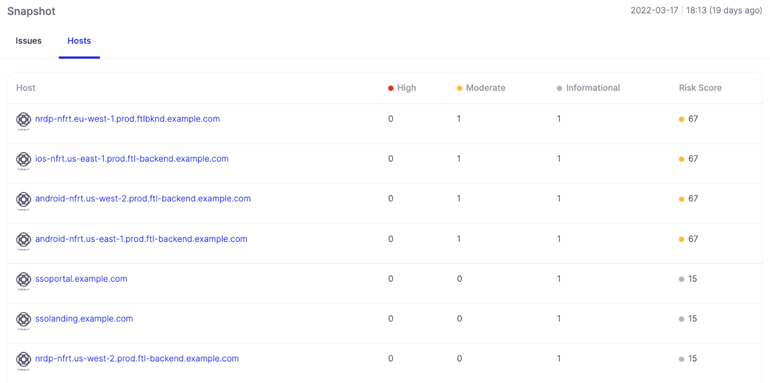The height and width of the screenshot is (383, 770).
Task: Click the host icon beside android-nfrt.us-west-2
Action: tap(23, 200)
